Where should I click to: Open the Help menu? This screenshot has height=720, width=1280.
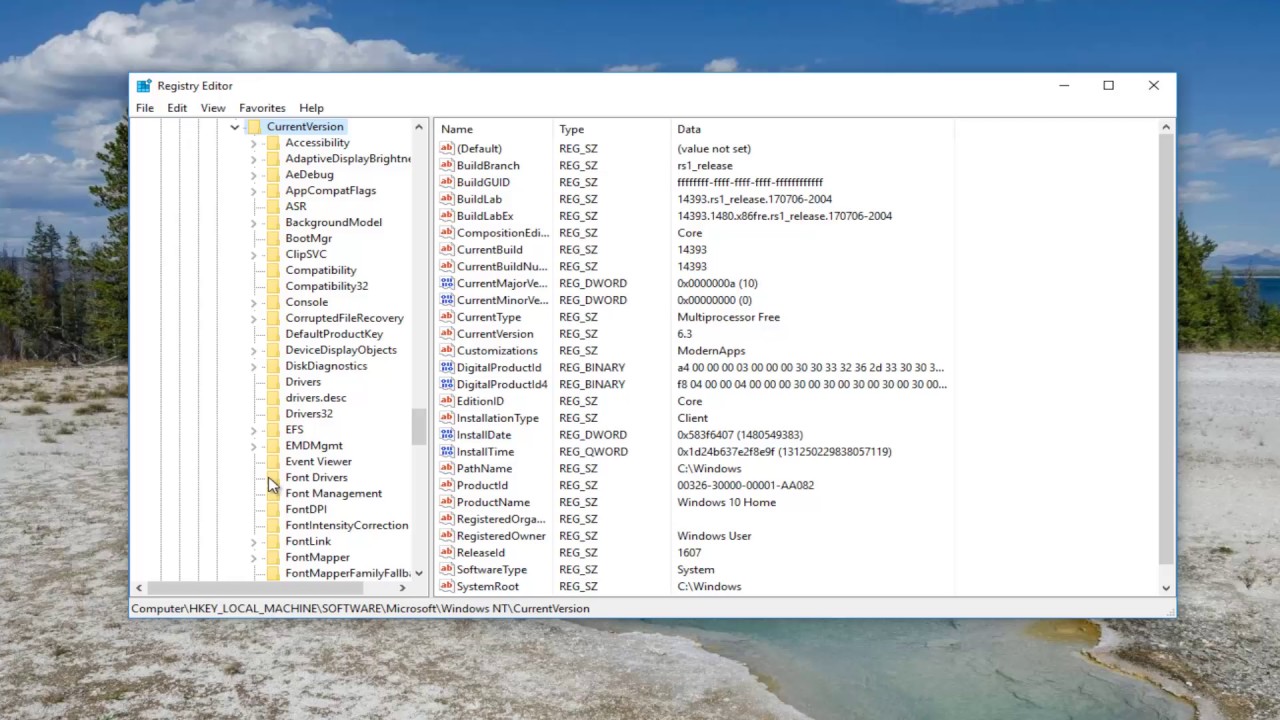[311, 108]
